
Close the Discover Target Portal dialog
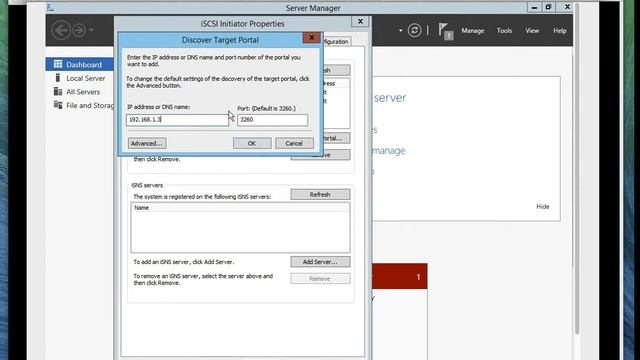point(311,38)
